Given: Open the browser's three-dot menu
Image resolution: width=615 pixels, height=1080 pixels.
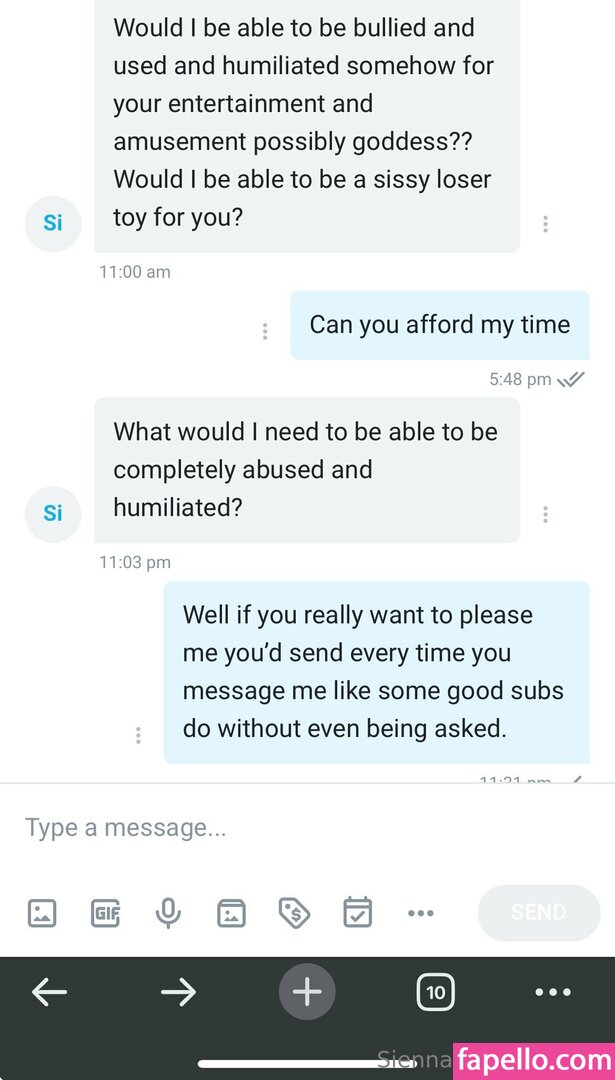Looking at the screenshot, I should point(552,992).
